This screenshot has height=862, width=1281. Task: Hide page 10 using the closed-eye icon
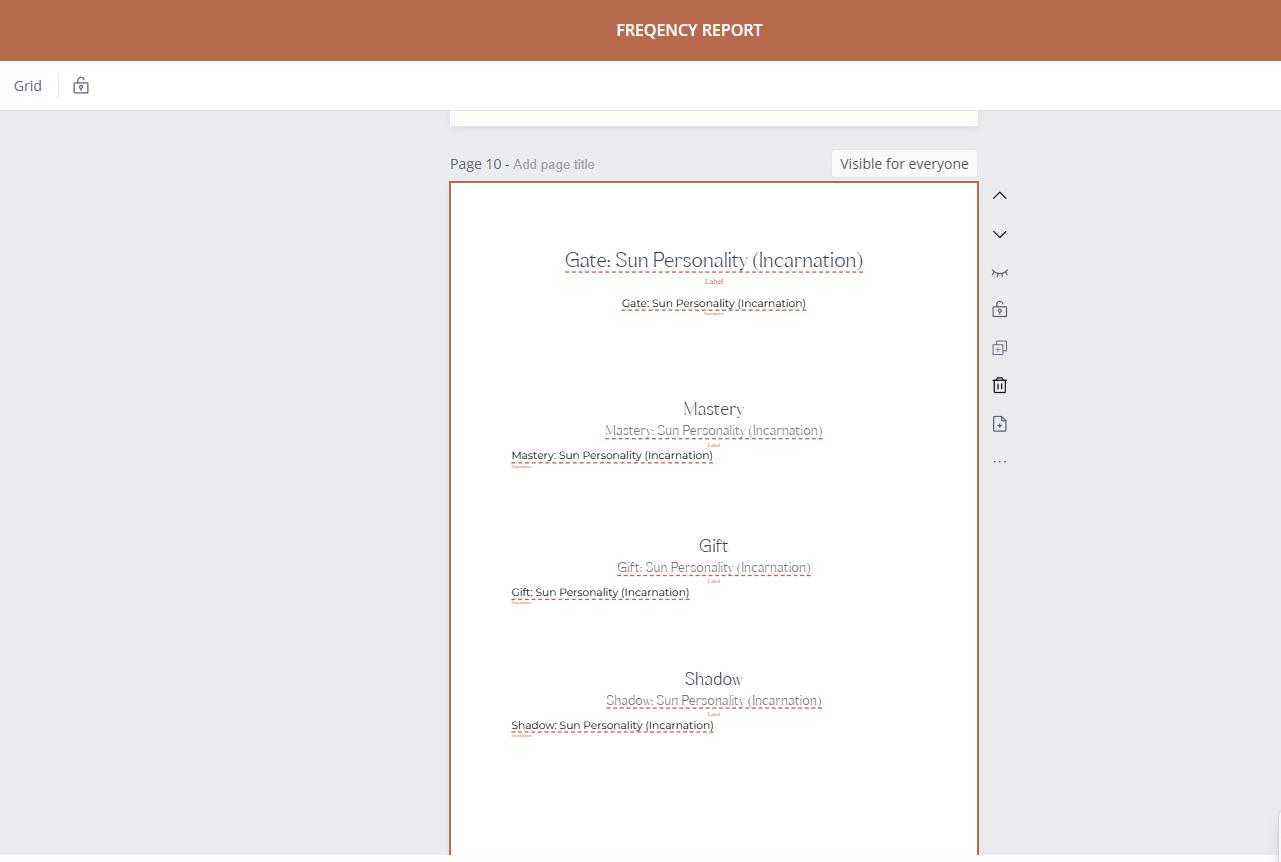(x=999, y=272)
